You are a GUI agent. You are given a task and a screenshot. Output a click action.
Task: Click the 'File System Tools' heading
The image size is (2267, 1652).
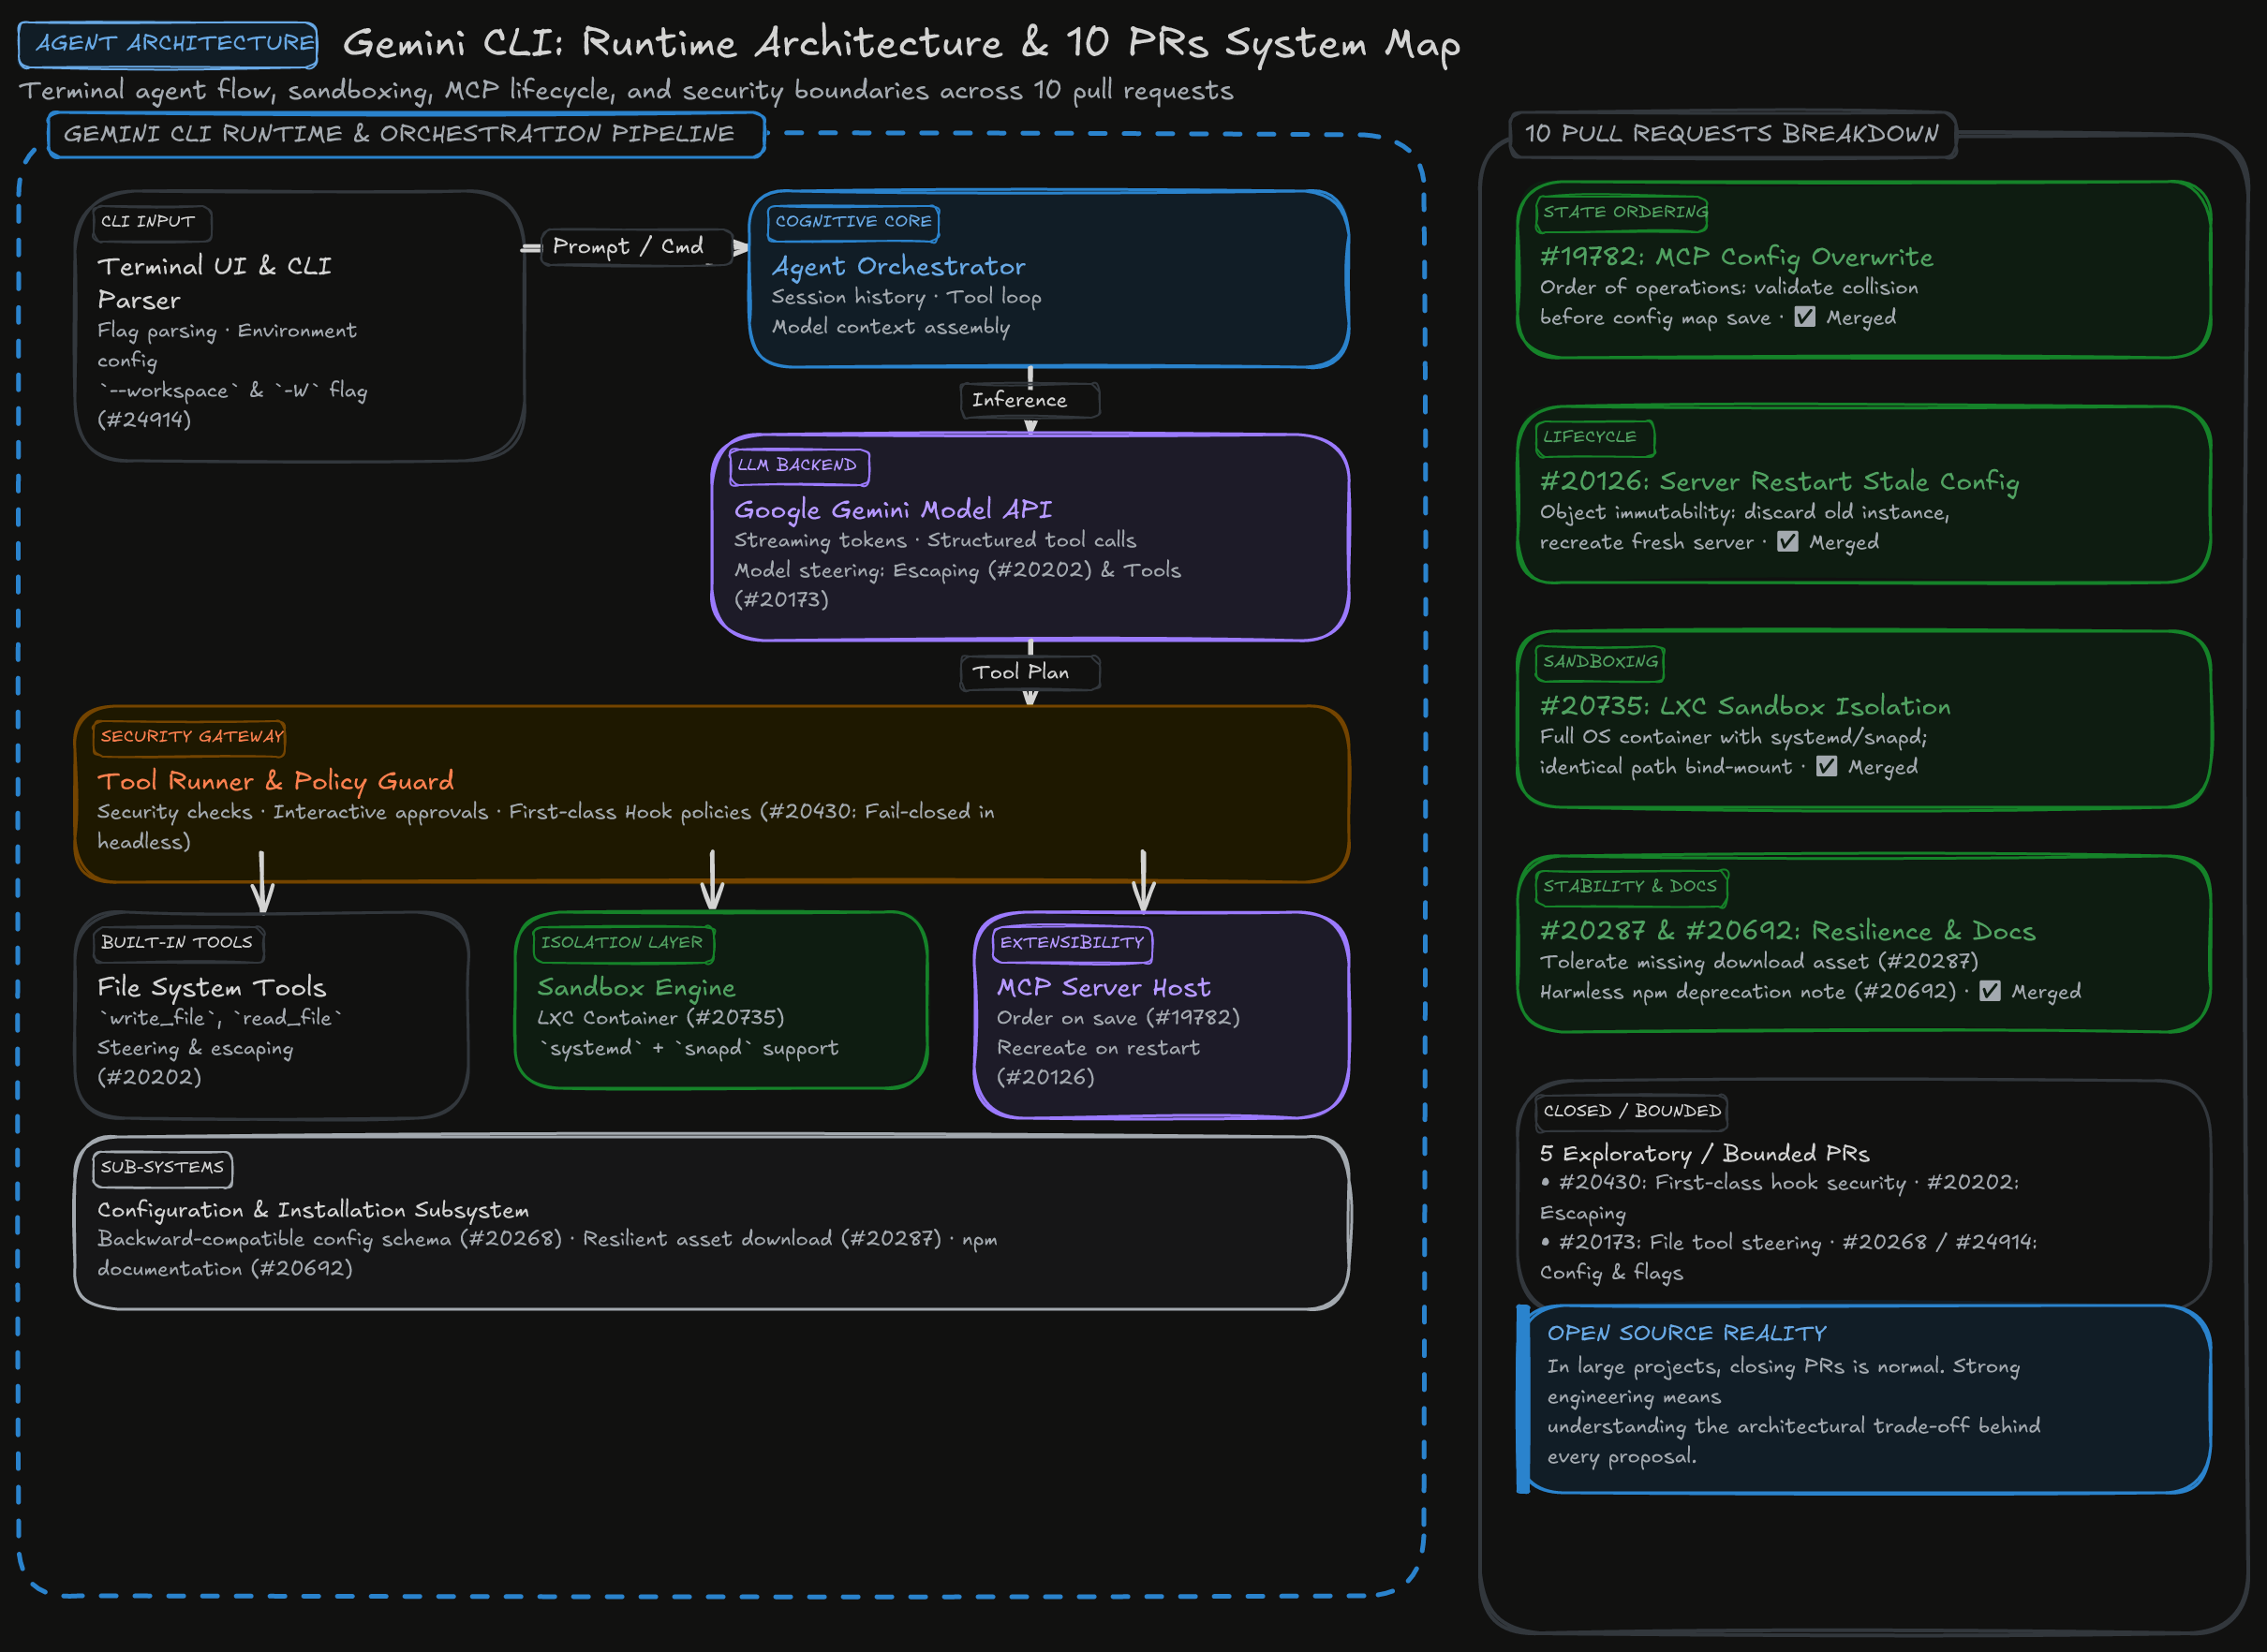click(x=212, y=988)
